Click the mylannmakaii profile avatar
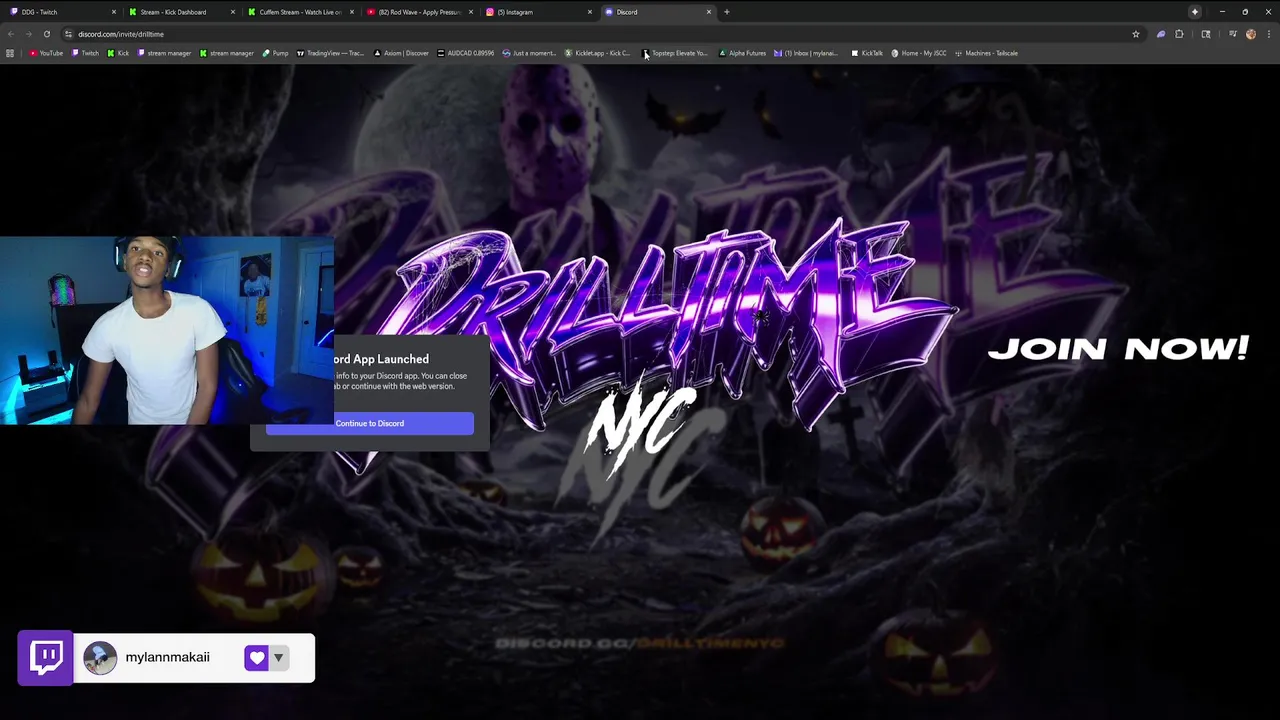Viewport: 1280px width, 720px height. click(x=100, y=657)
